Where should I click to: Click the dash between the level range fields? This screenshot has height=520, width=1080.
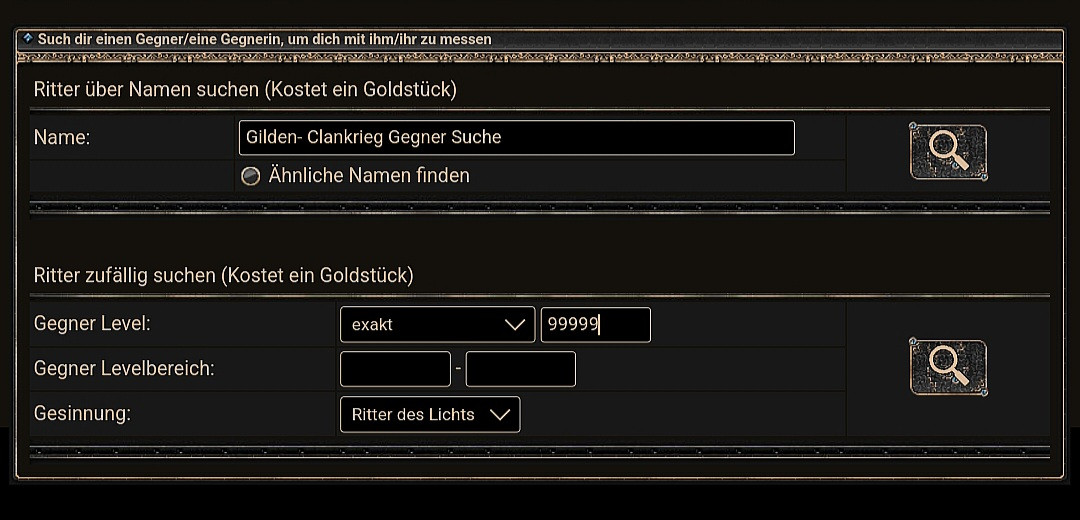pyautogui.click(x=458, y=370)
